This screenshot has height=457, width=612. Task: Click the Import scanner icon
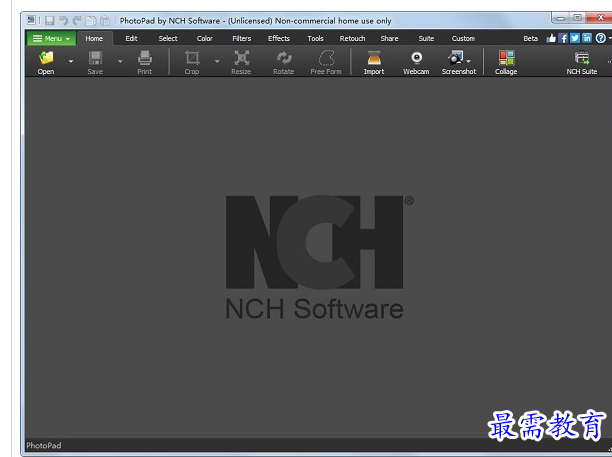click(x=374, y=62)
